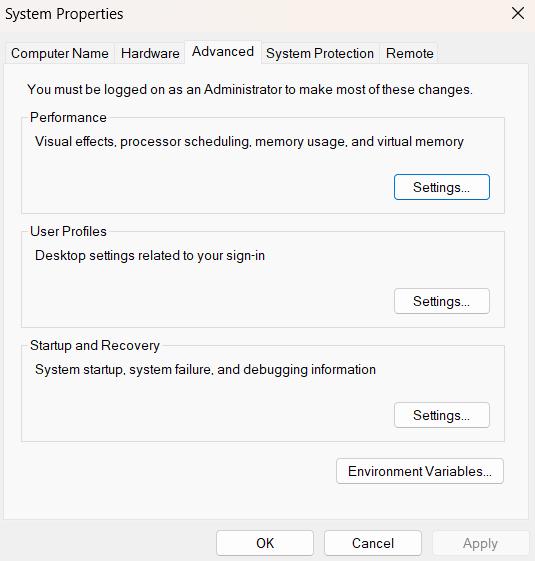Viewport: 535px width, 561px height.
Task: Open Performance Settings button
Action: pos(442,187)
